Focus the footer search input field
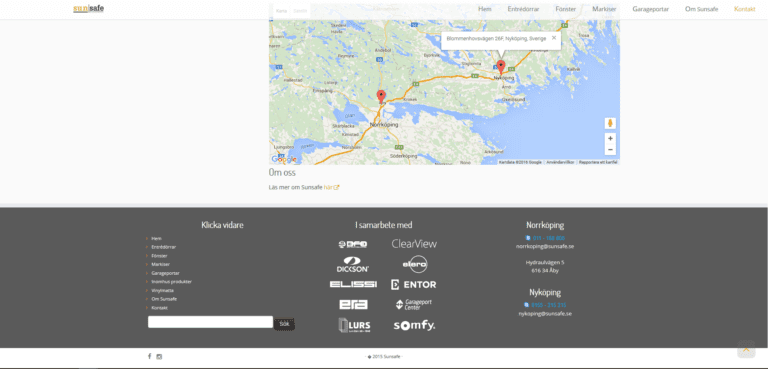The height and width of the screenshot is (369, 768). pos(210,322)
